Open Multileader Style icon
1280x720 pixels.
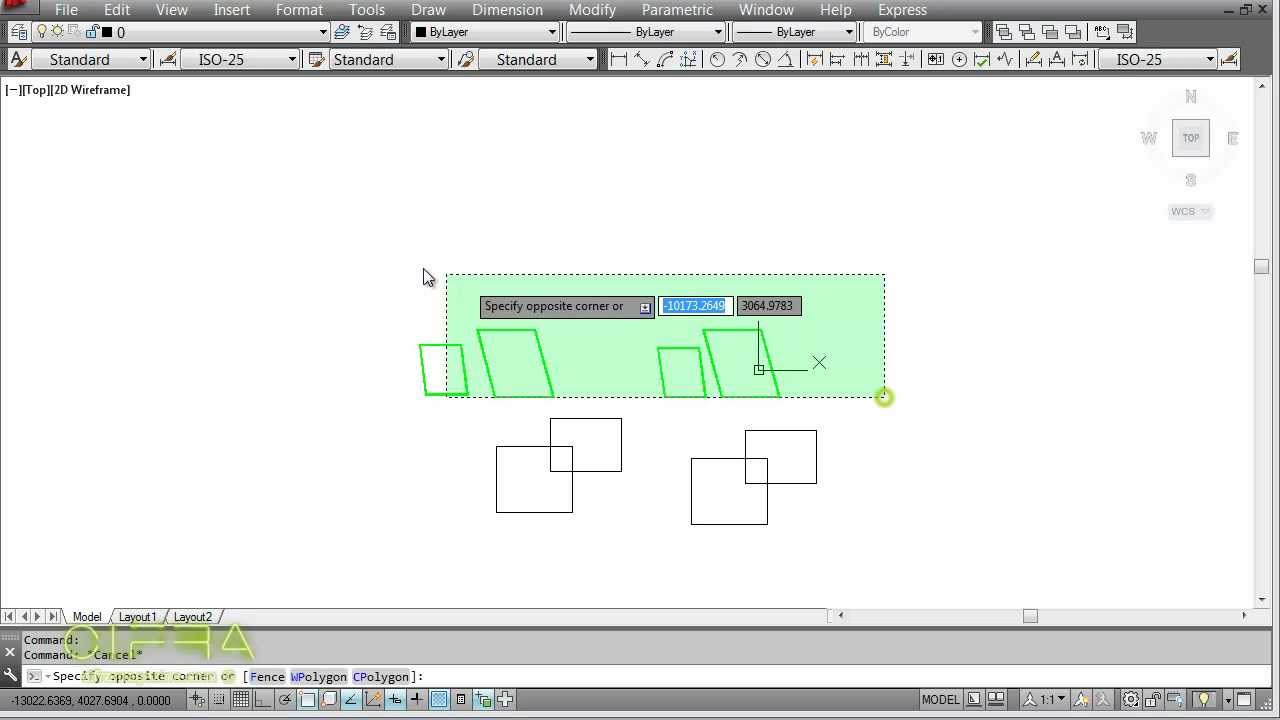(465, 59)
